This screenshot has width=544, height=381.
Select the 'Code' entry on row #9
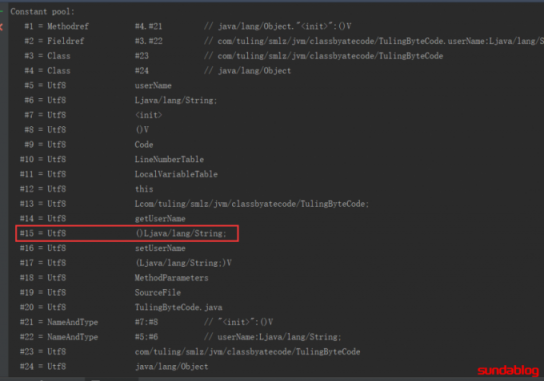coord(144,145)
